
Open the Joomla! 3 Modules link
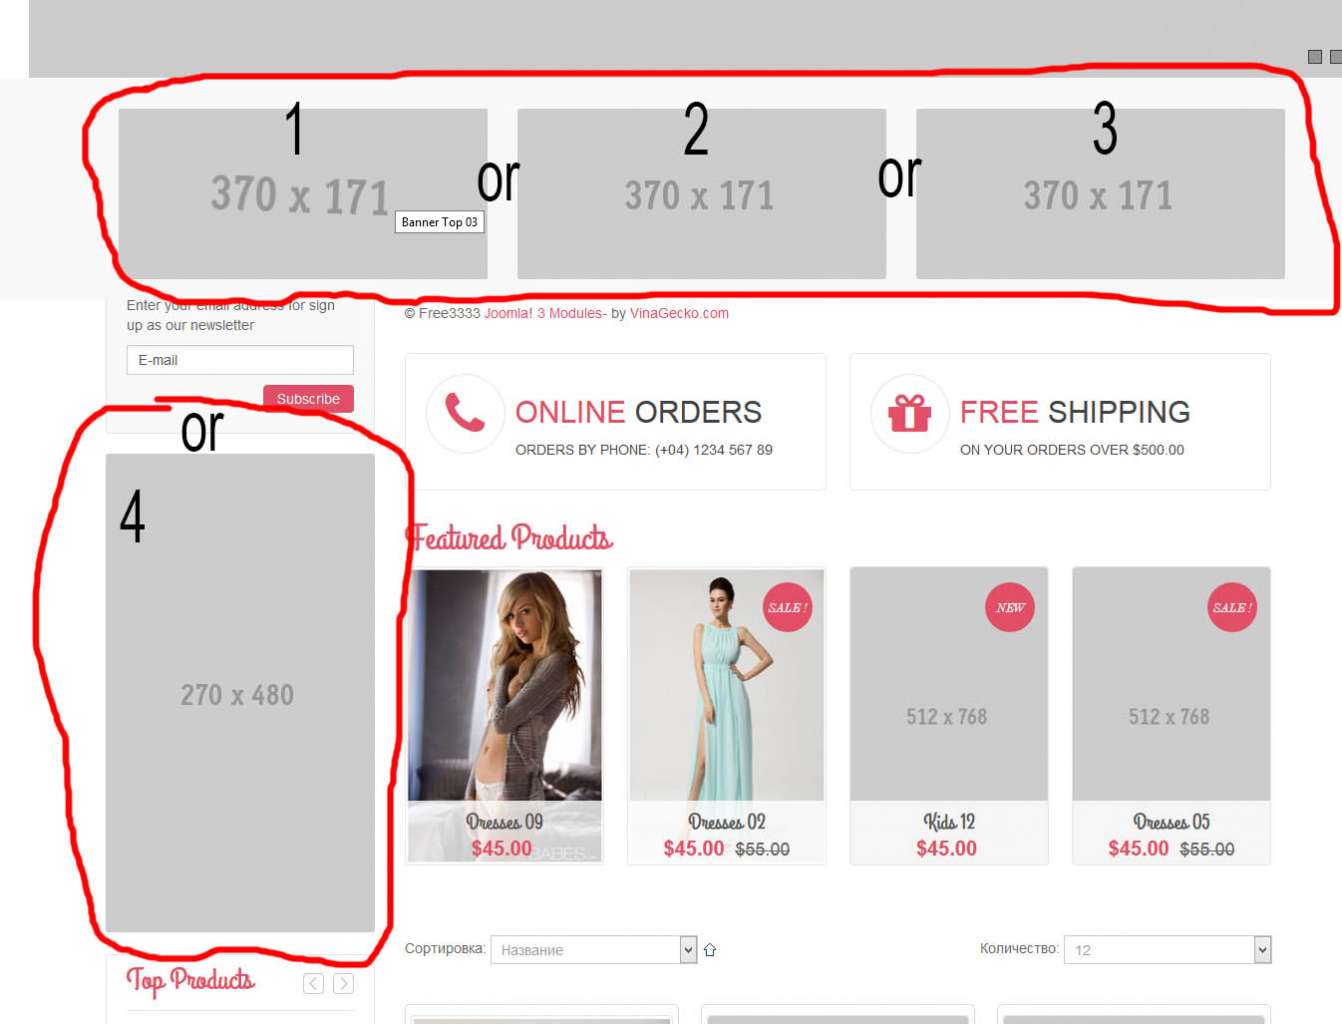[x=544, y=313]
